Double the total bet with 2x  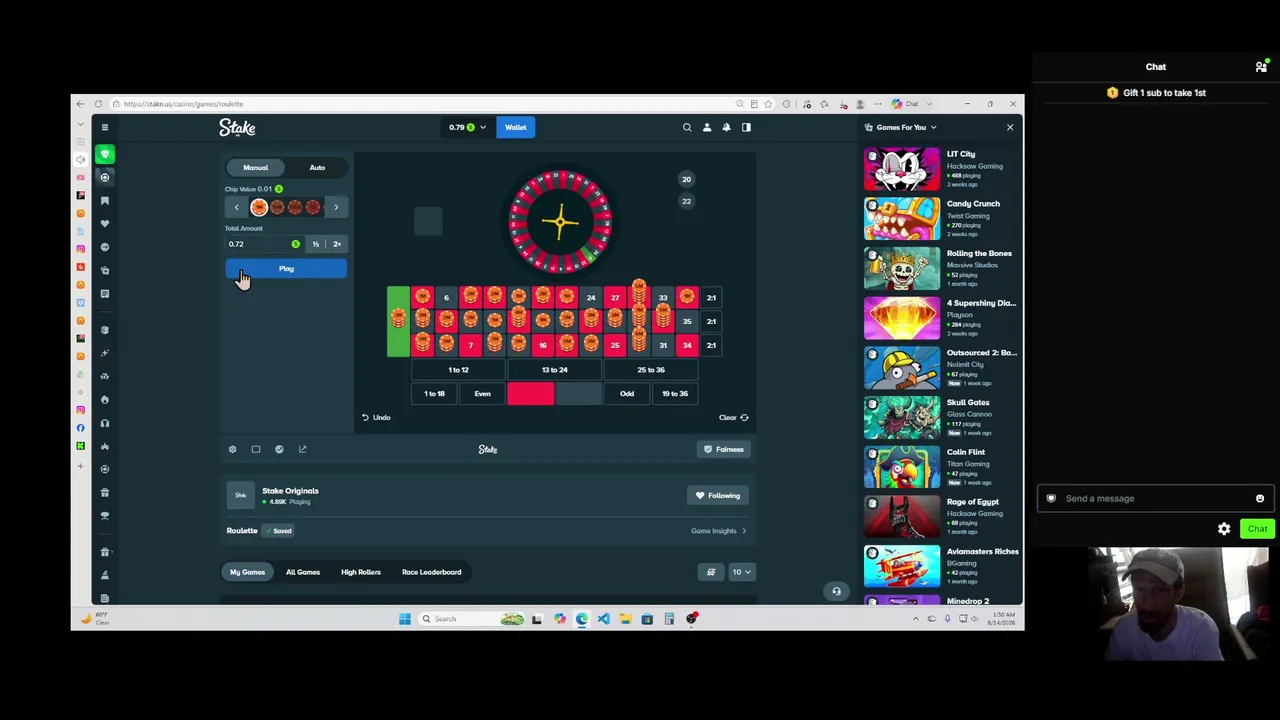pos(337,244)
